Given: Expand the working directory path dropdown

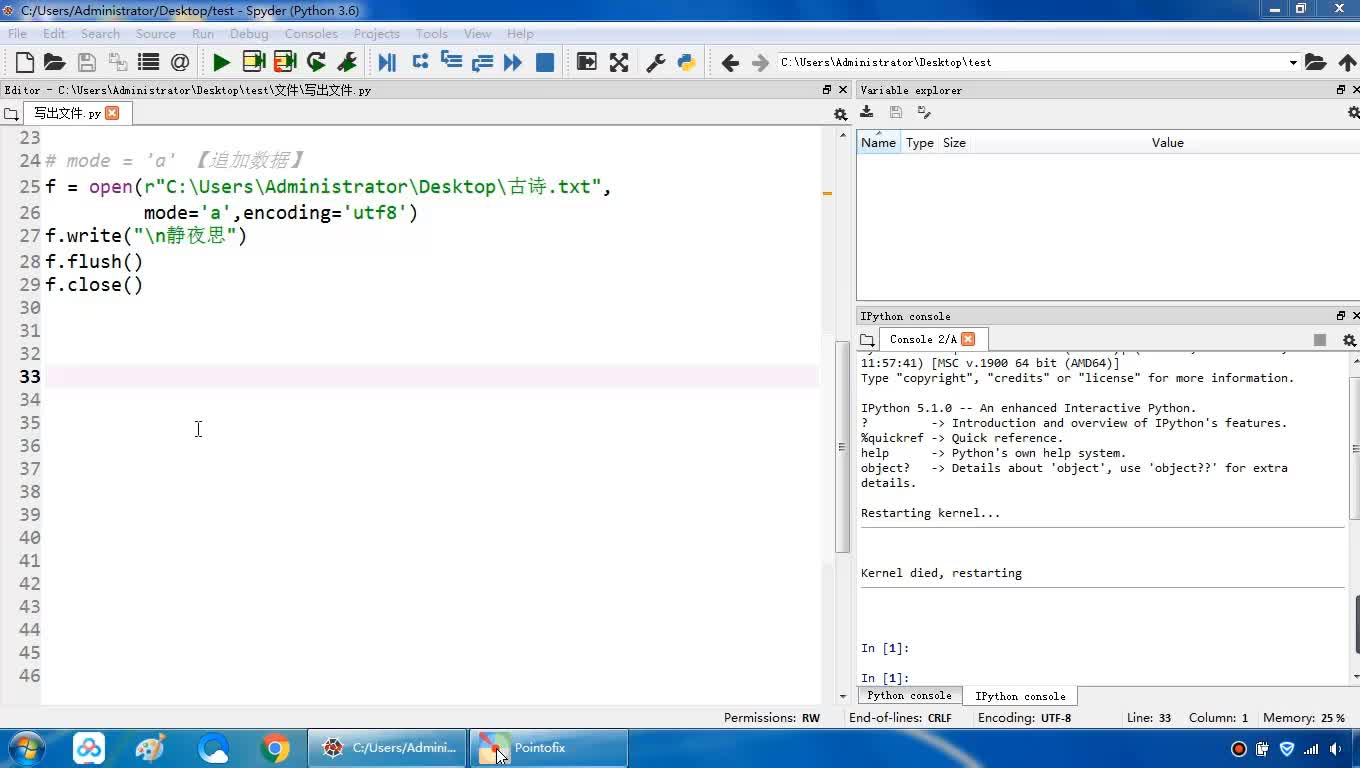Looking at the screenshot, I should tap(1292, 62).
